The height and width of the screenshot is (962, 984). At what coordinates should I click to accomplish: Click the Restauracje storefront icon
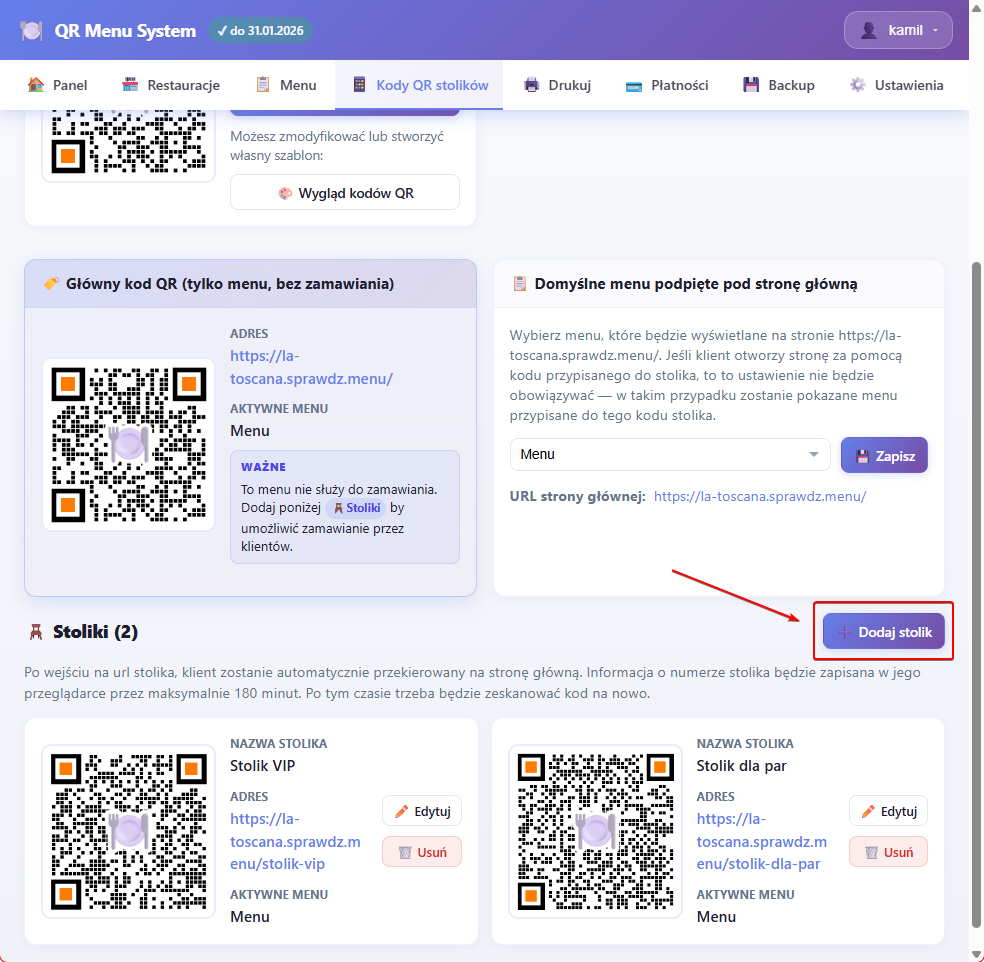pos(130,85)
